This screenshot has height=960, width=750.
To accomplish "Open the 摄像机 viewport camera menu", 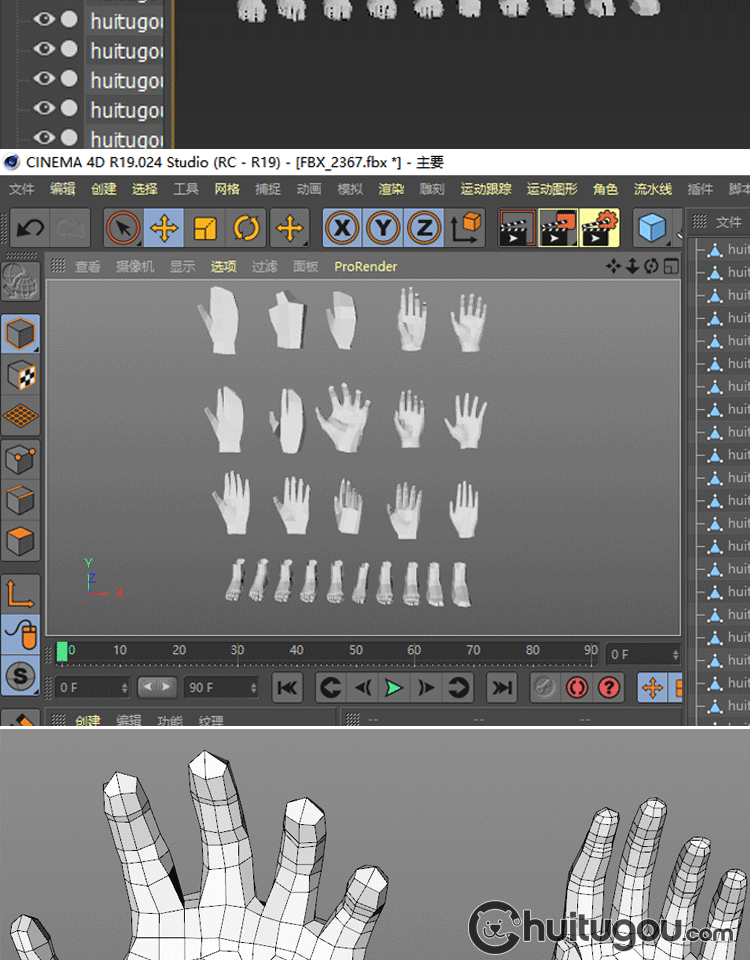I will click(x=135, y=267).
